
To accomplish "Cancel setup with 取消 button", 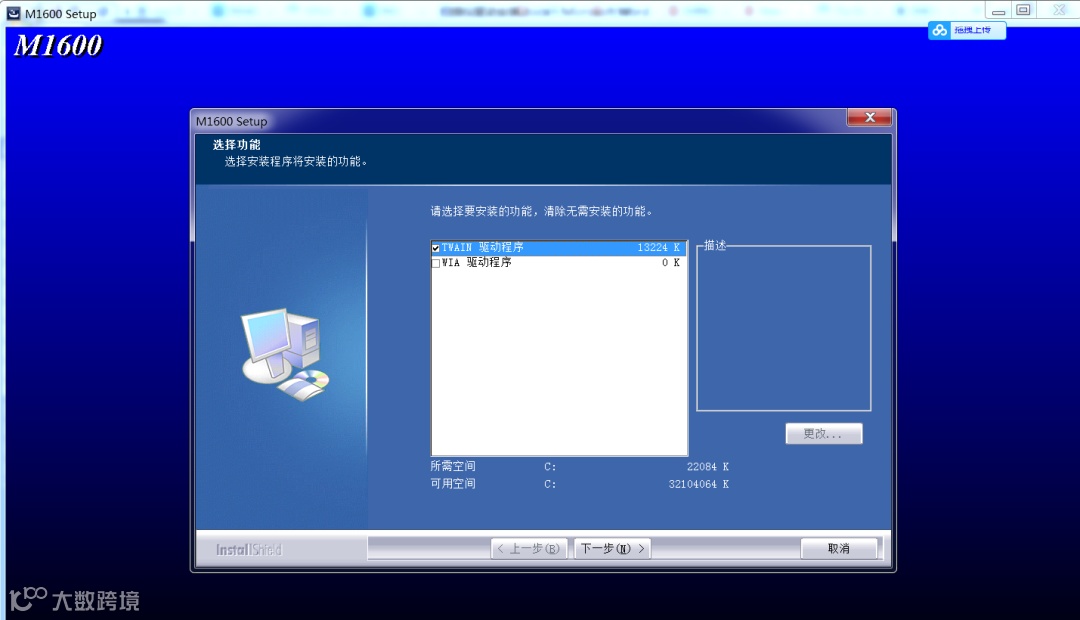I will (x=839, y=548).
